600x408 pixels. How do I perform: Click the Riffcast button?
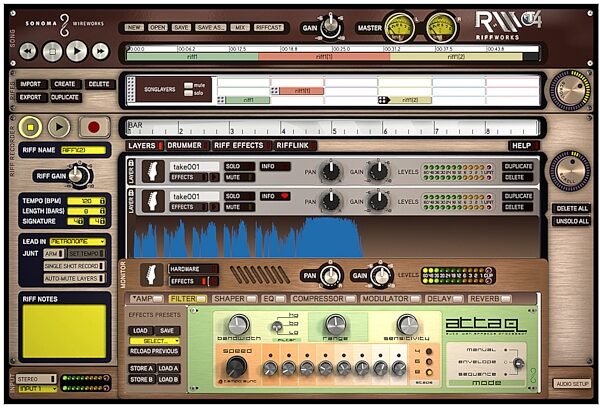(269, 28)
